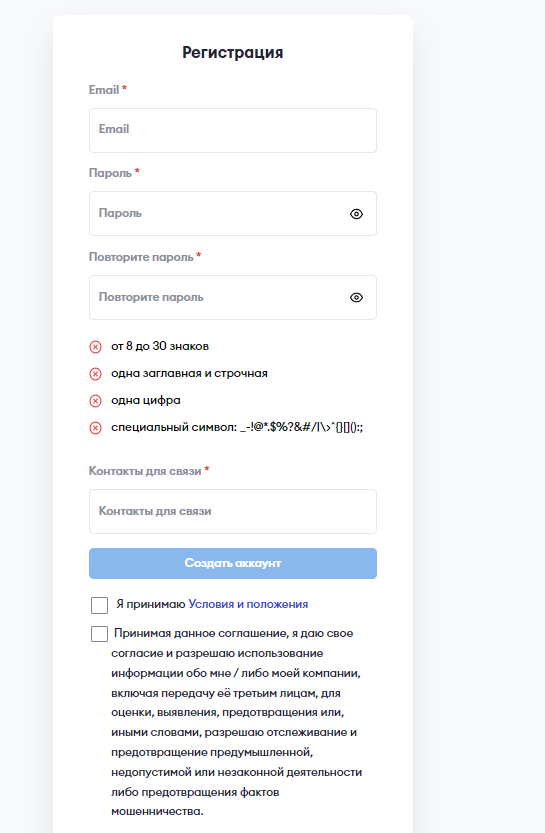Screen dimensions: 545x833
Task: Click the 'Повторите пароль' field label
Action: (x=141, y=257)
